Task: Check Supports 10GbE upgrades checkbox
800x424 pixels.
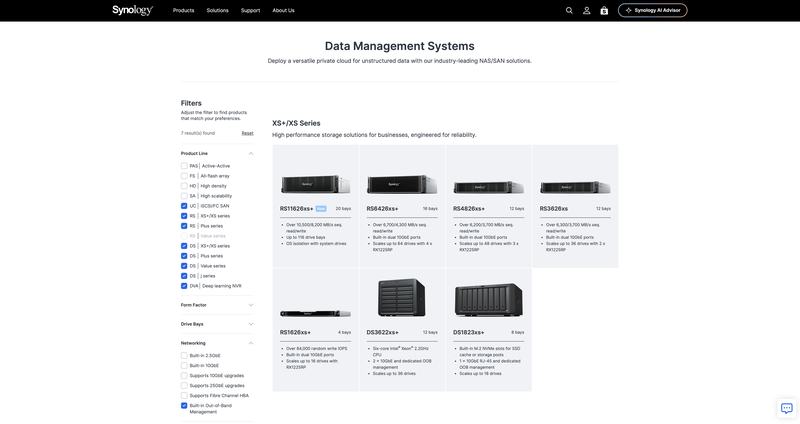Action: click(184, 376)
